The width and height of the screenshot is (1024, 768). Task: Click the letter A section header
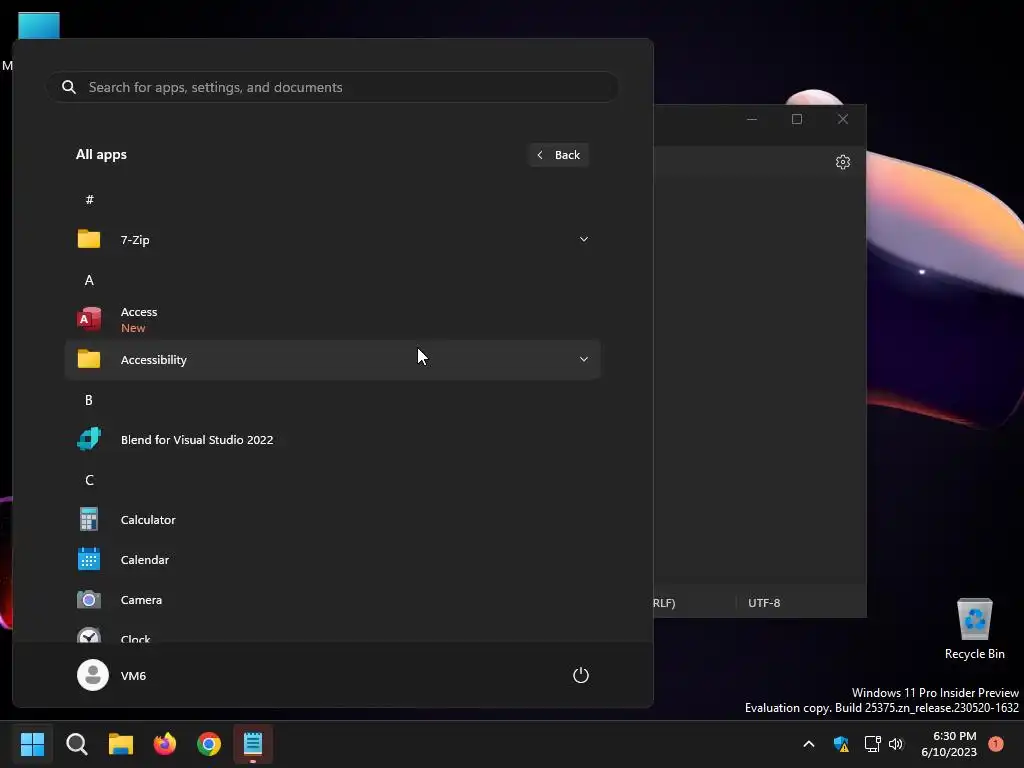[x=89, y=280]
